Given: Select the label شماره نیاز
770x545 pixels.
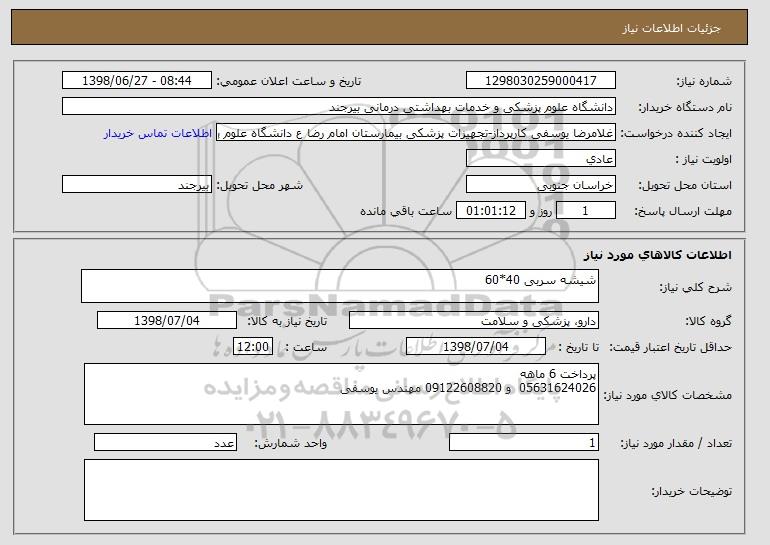Looking at the screenshot, I should coord(704,82).
